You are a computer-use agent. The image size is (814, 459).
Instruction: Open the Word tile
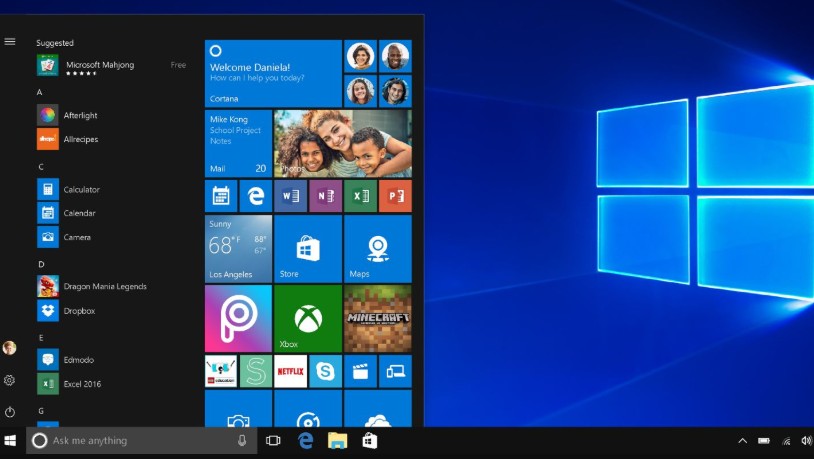click(290, 196)
